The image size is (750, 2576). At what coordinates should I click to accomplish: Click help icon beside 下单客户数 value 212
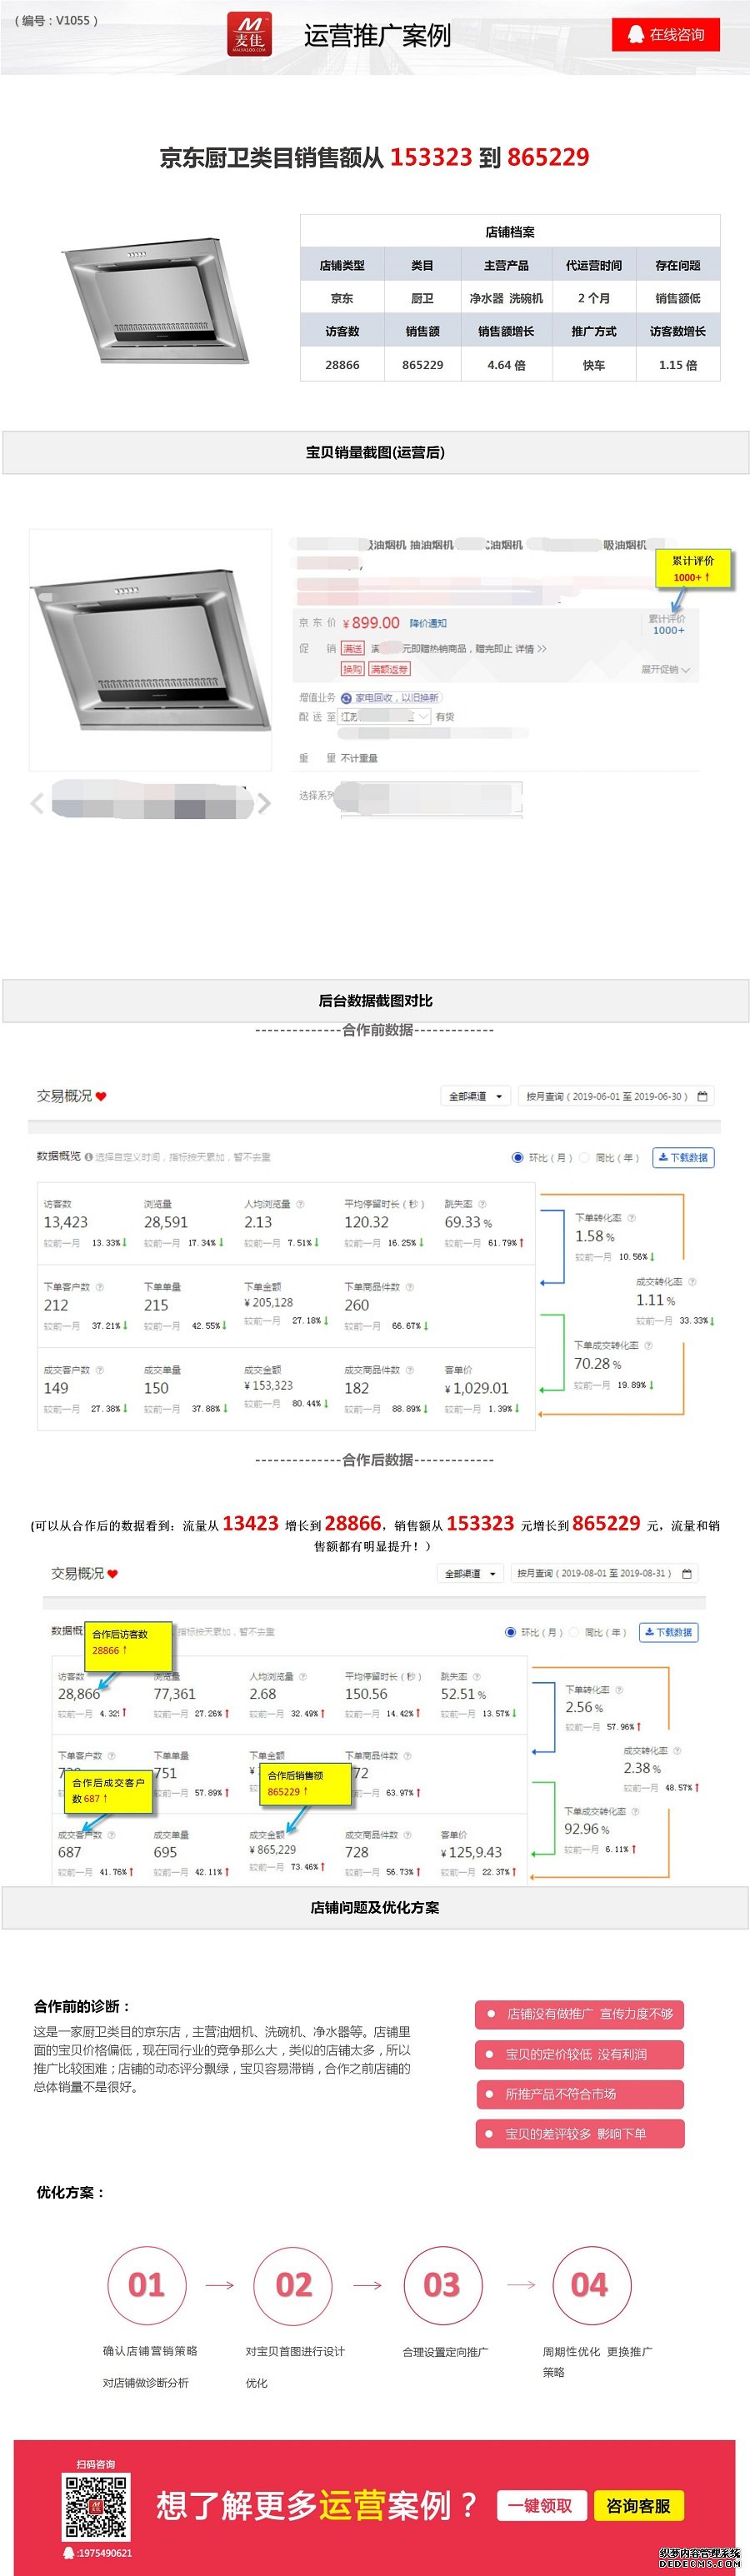(x=99, y=1287)
